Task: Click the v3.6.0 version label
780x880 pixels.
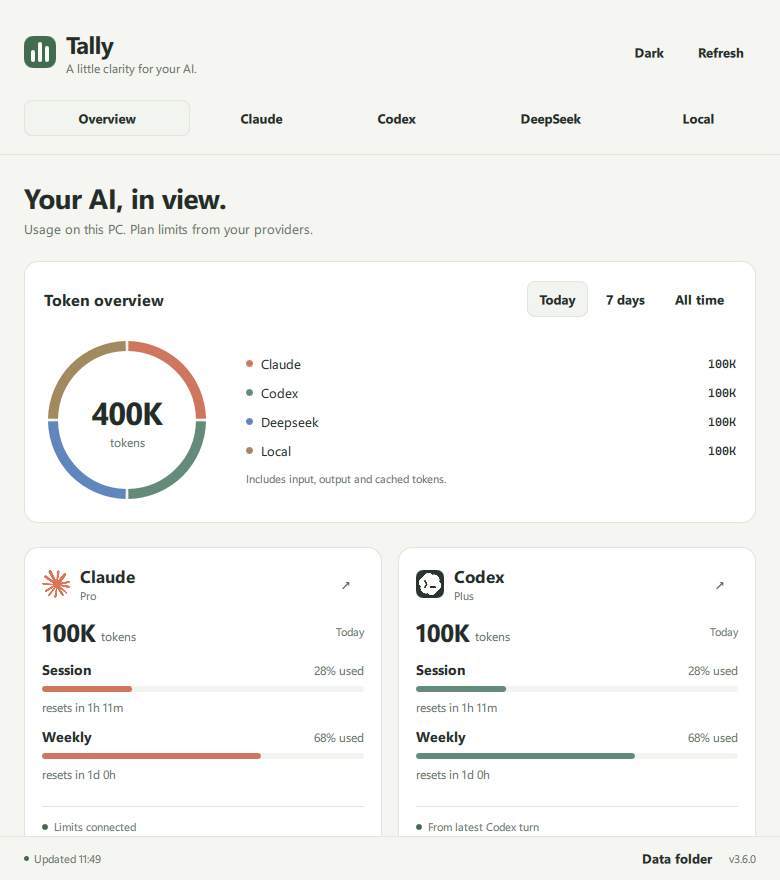Action: click(742, 859)
